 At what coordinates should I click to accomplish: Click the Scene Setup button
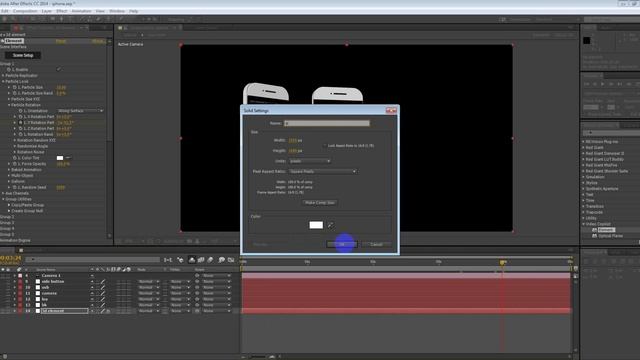coord(23,55)
